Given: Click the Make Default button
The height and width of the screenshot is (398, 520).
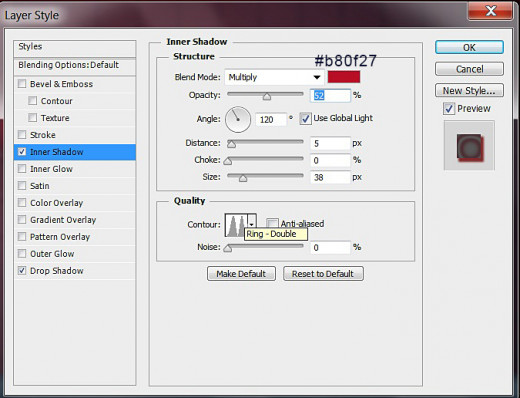Looking at the screenshot, I should coord(241,274).
